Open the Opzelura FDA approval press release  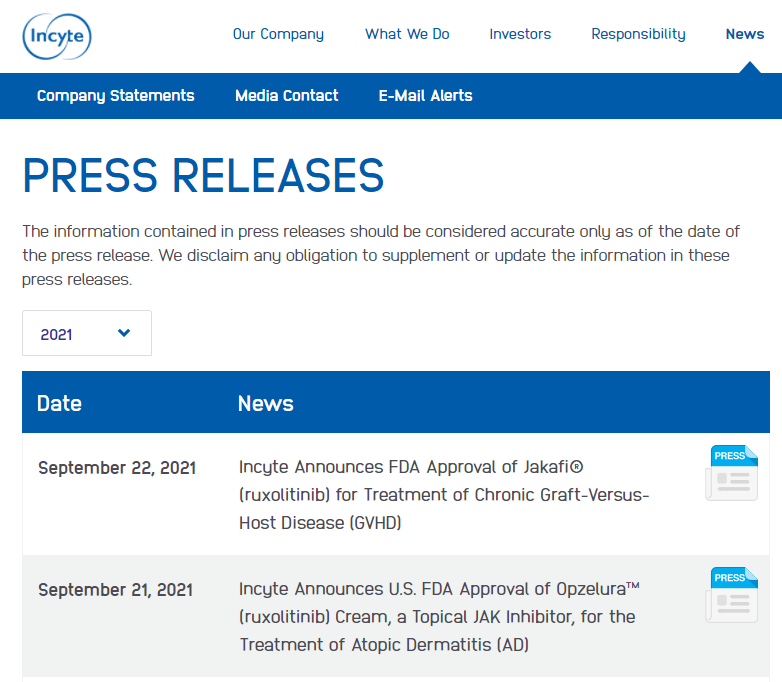[x=439, y=617]
